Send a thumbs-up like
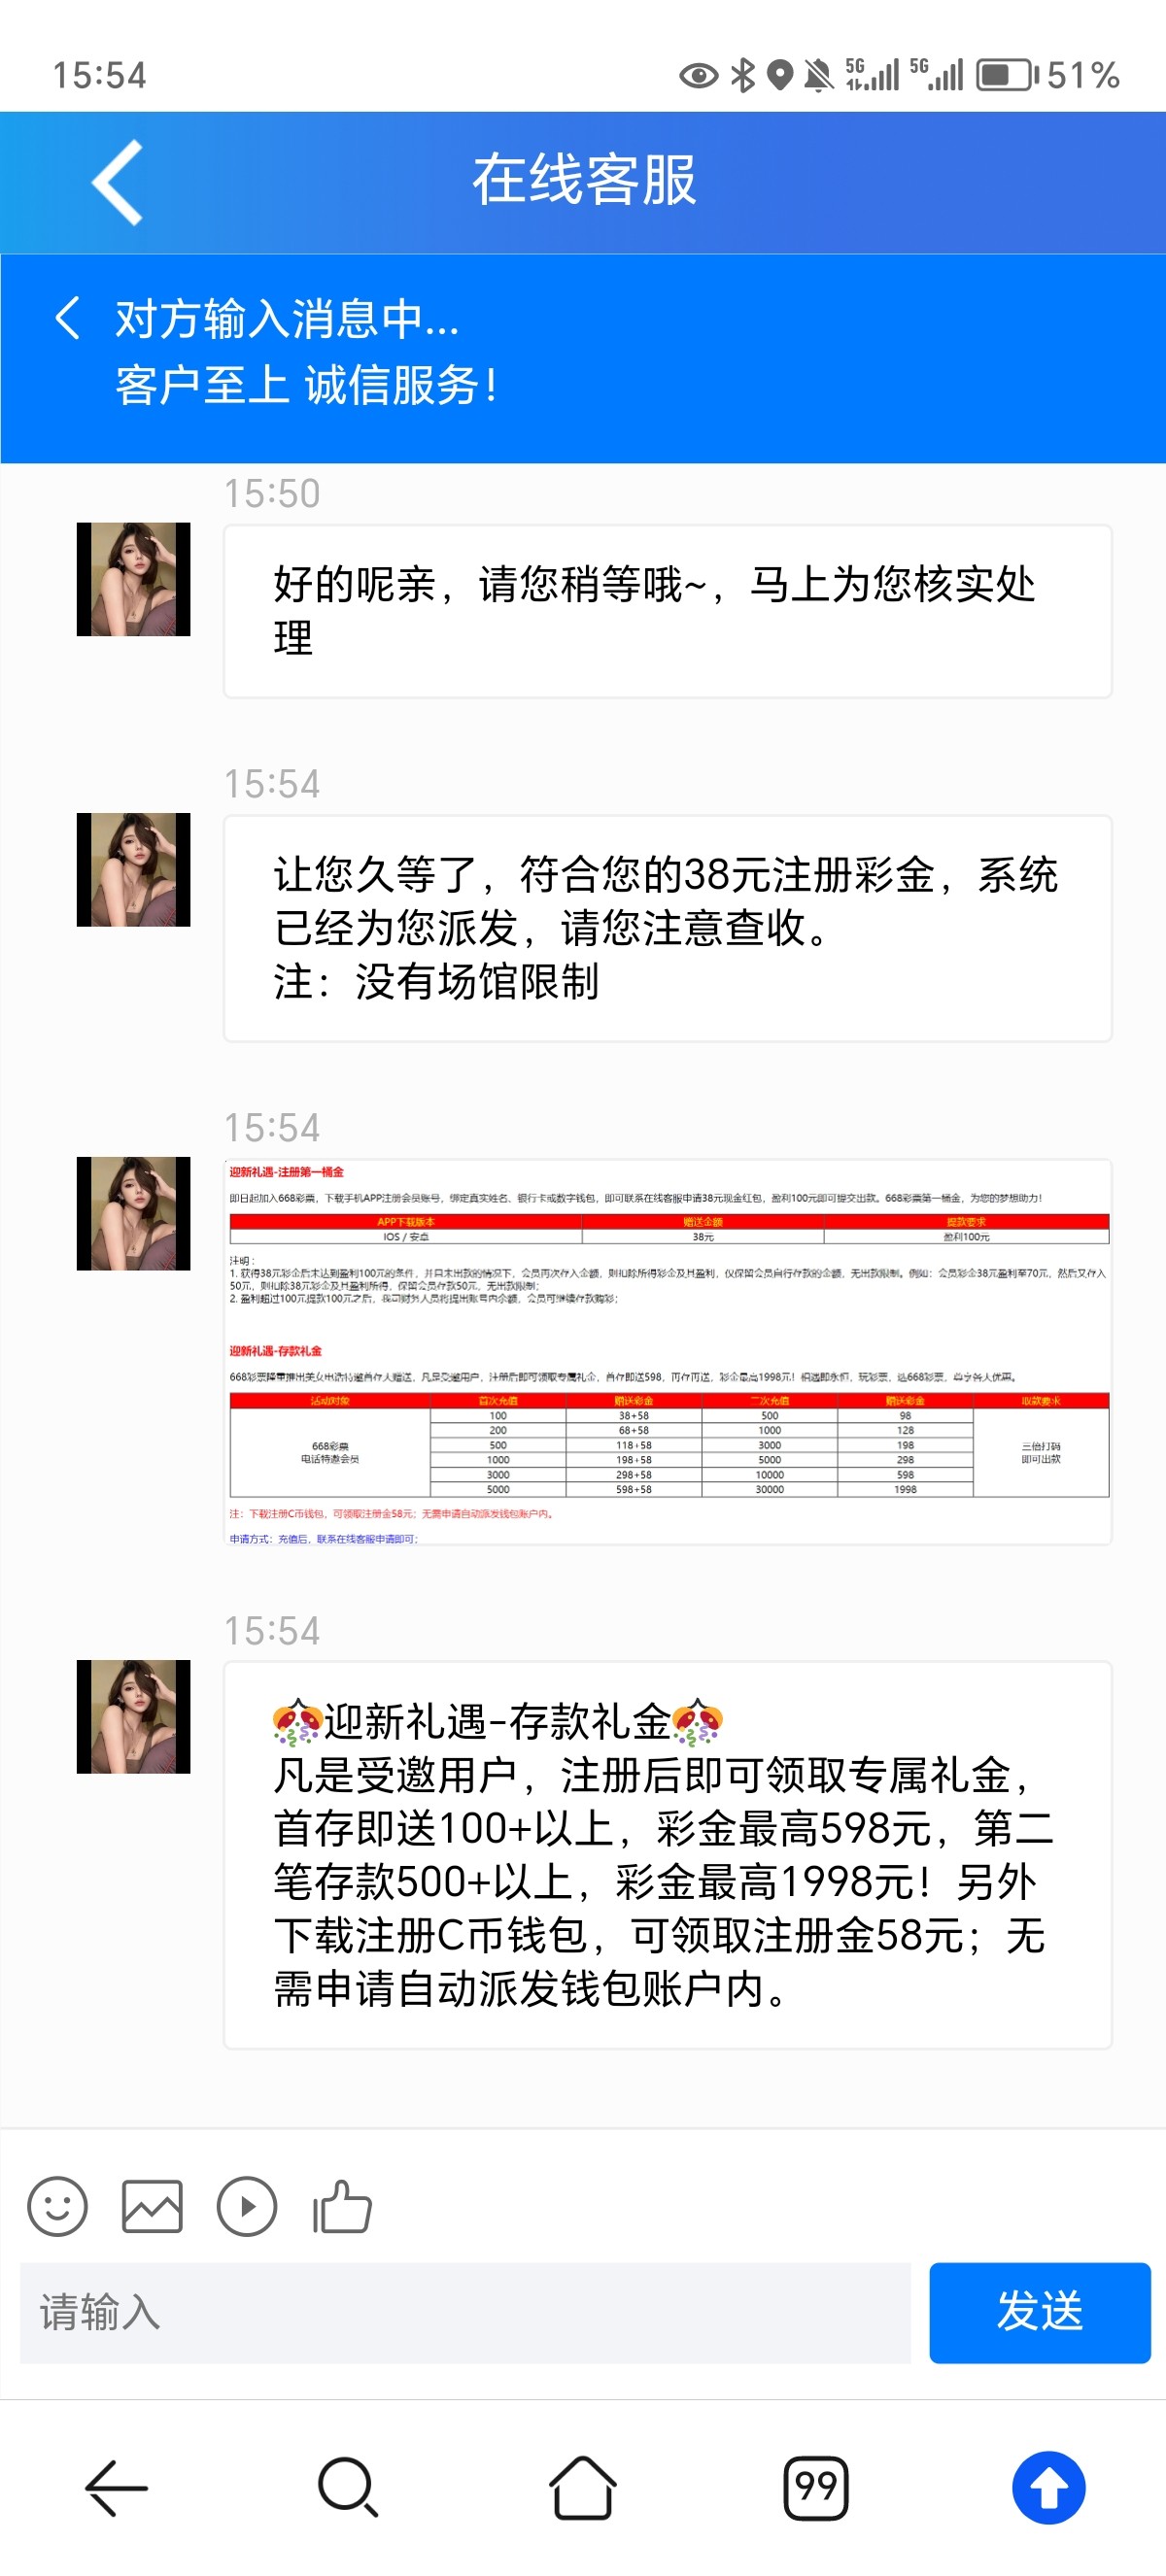Screen dimensions: 1166x2576 tap(342, 2206)
